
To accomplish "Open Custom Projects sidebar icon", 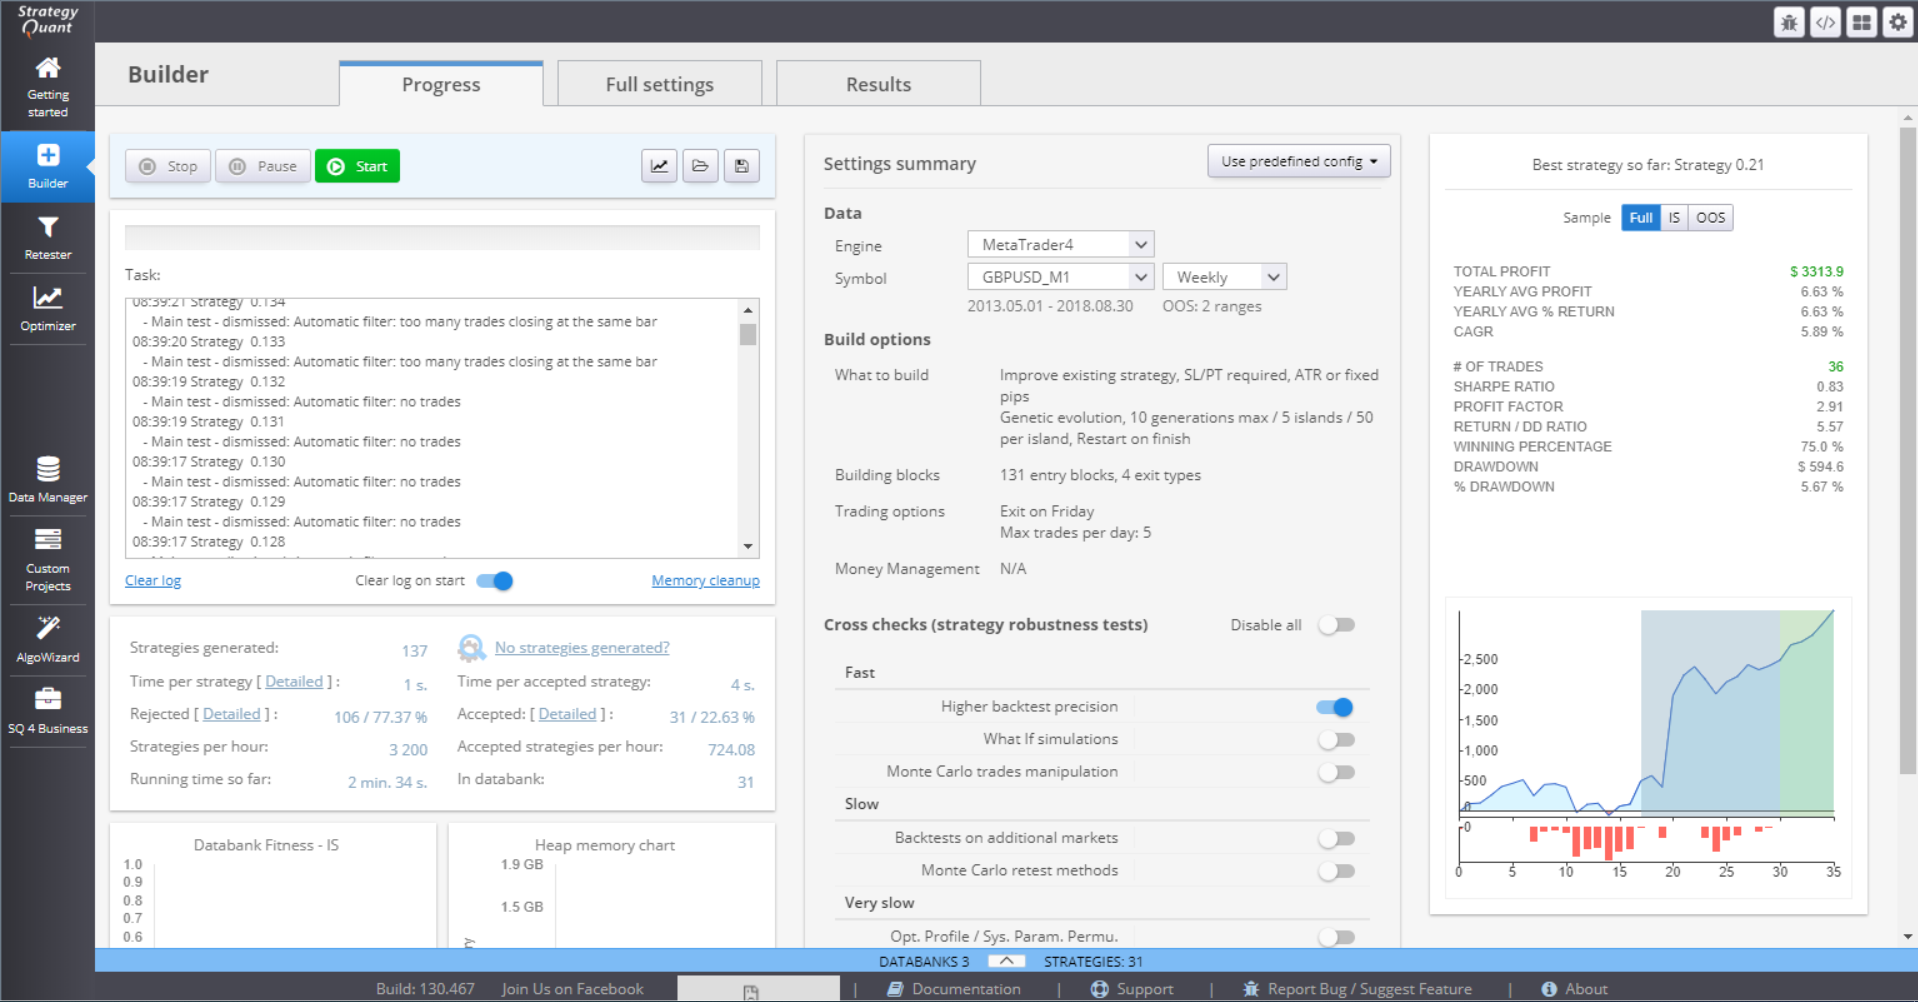I will 48,540.
